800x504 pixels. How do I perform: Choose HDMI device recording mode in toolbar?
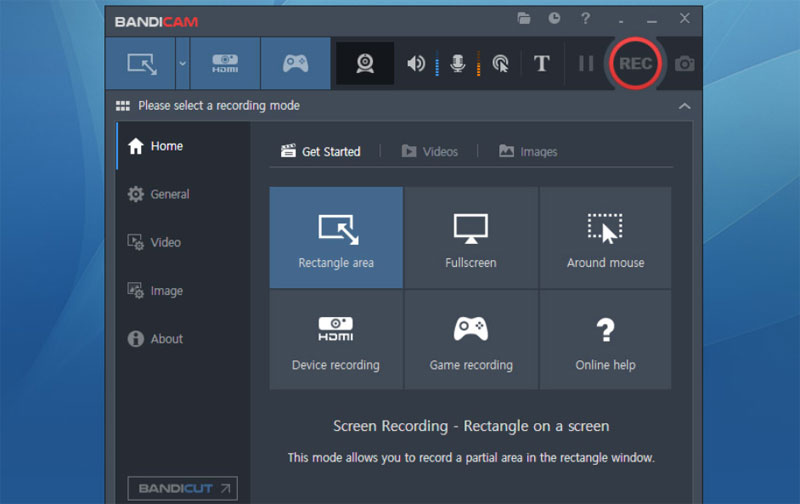tap(225, 64)
